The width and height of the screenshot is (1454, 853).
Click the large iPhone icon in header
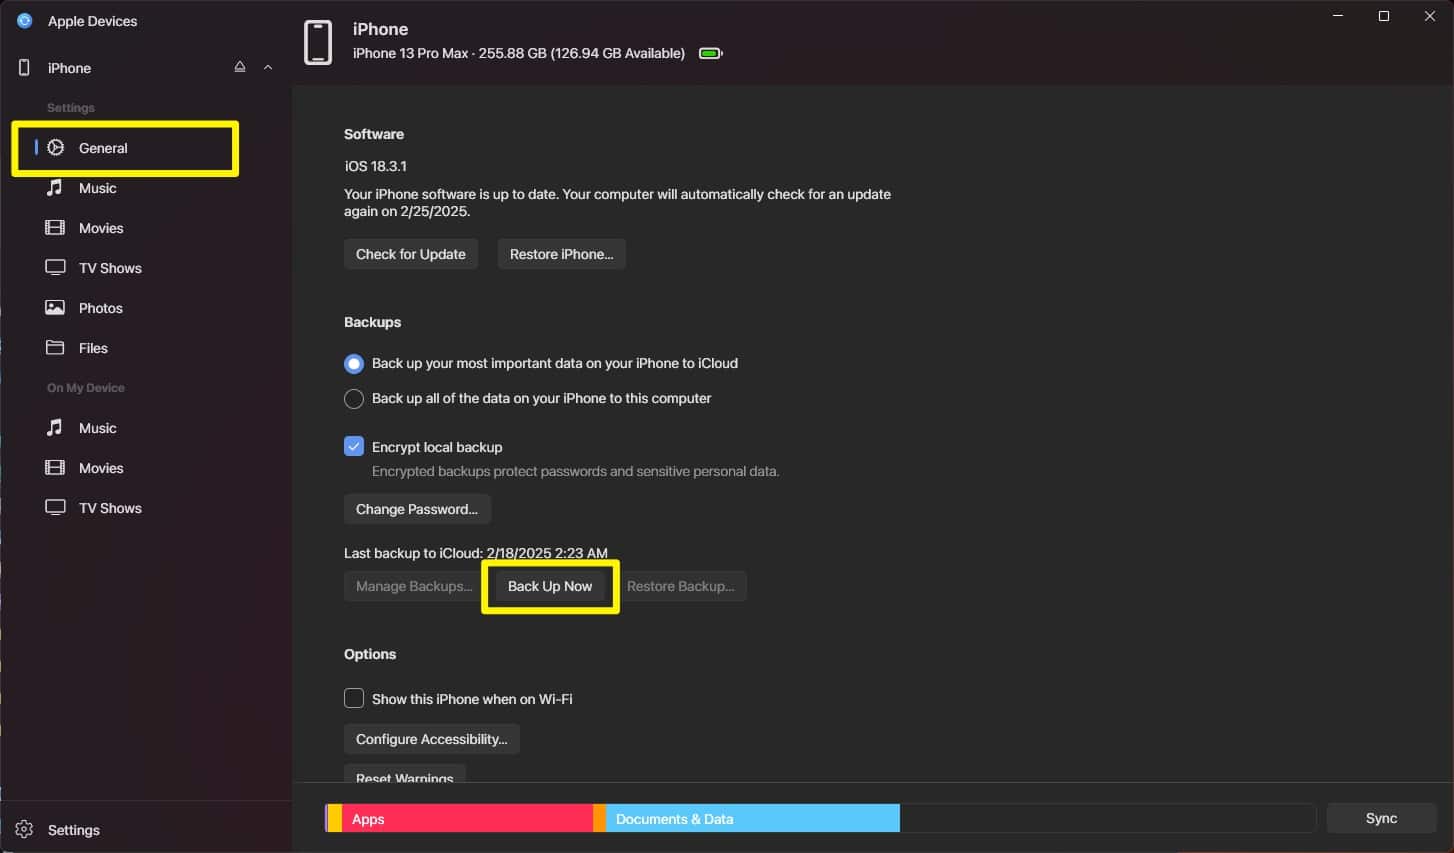tap(318, 42)
